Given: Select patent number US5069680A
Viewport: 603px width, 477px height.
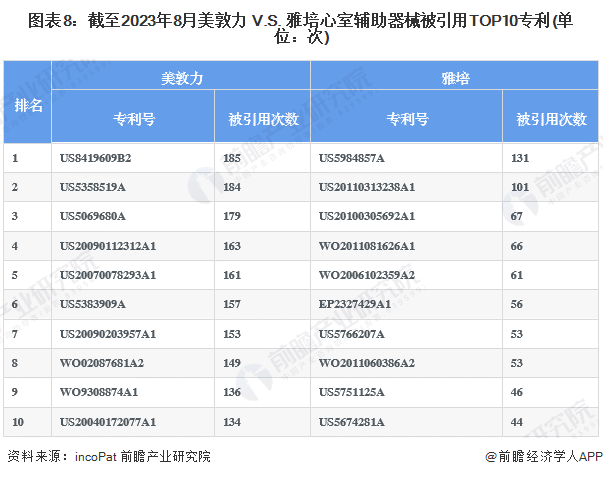Looking at the screenshot, I should coord(93,216).
